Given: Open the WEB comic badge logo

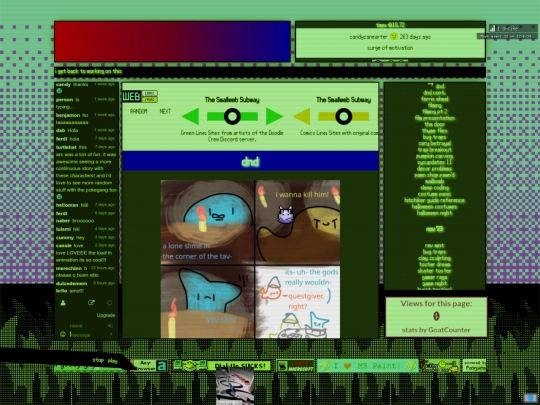Looking at the screenshot, I should click(x=140, y=96).
